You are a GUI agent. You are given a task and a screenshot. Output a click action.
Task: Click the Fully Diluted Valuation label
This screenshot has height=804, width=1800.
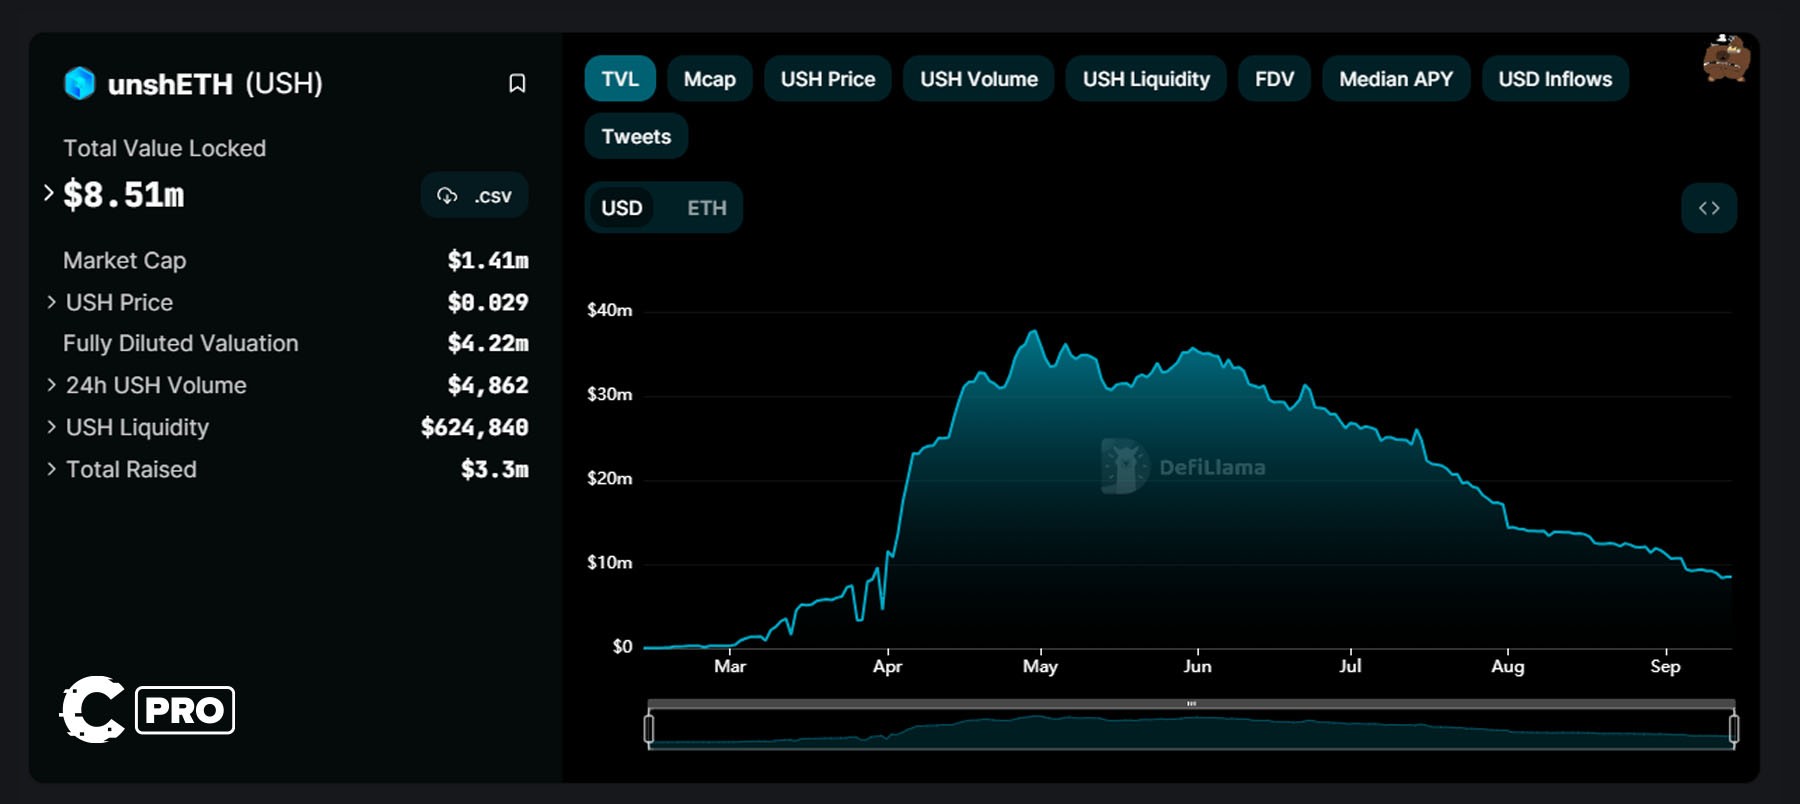tap(181, 343)
